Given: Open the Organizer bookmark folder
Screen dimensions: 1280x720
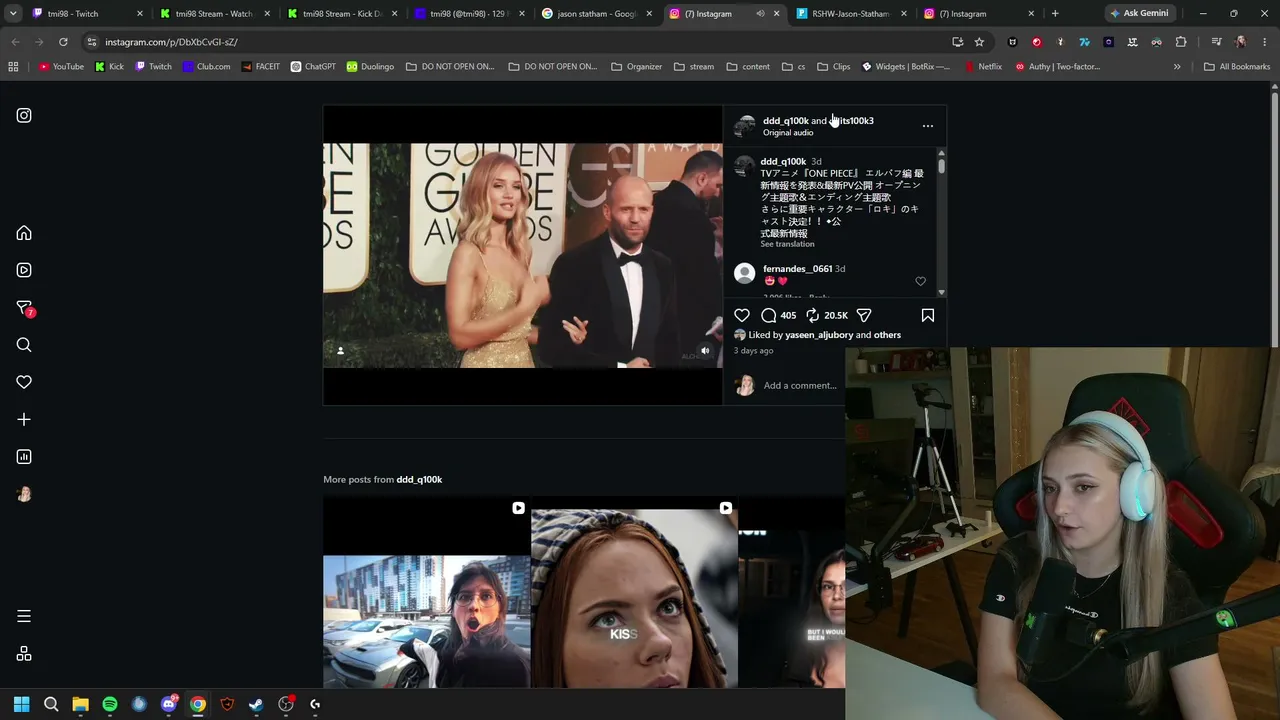Looking at the screenshot, I should (635, 67).
